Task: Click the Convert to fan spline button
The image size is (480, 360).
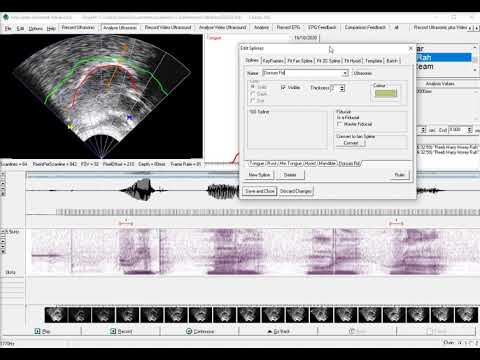Action: (x=351, y=143)
